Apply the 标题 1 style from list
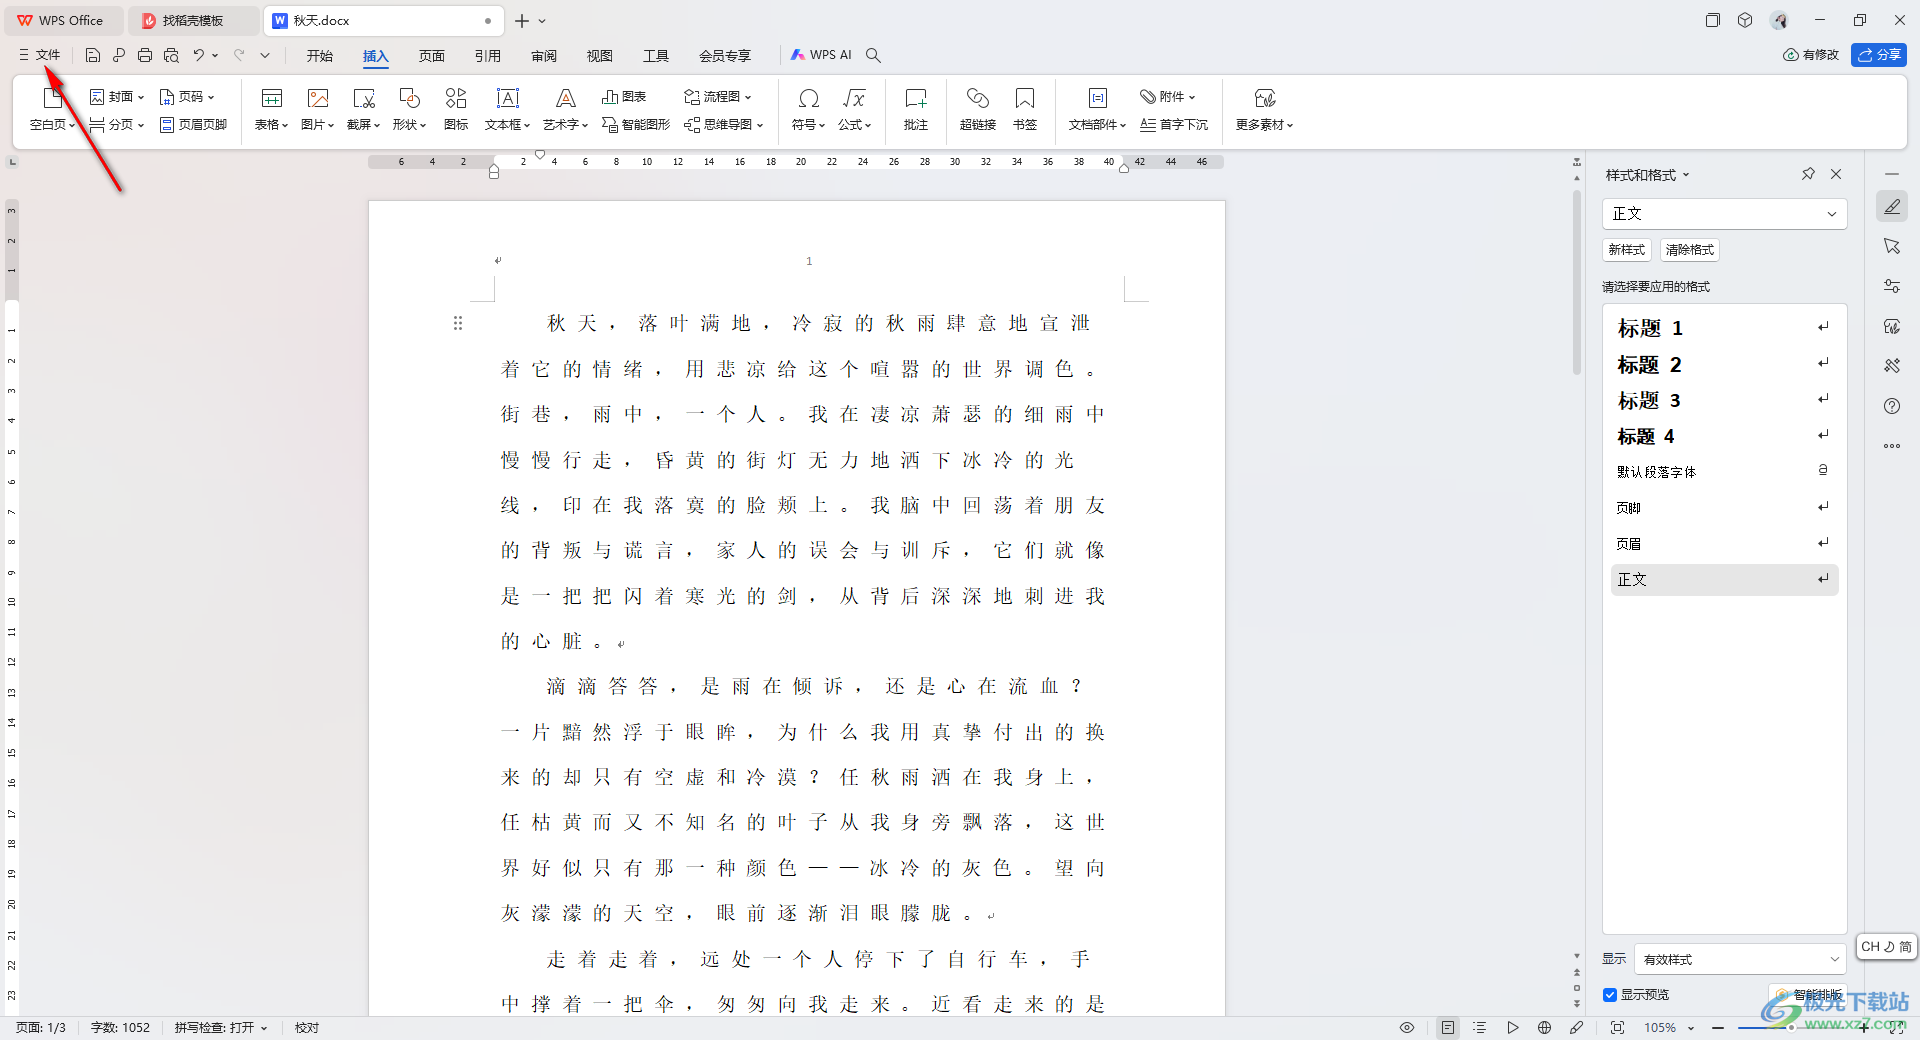1920x1040 pixels. 1724,329
